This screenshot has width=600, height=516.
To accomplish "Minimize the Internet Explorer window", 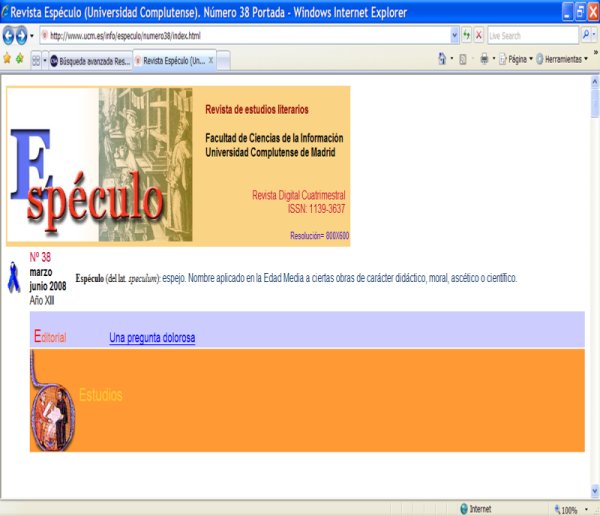I will click(x=568, y=12).
